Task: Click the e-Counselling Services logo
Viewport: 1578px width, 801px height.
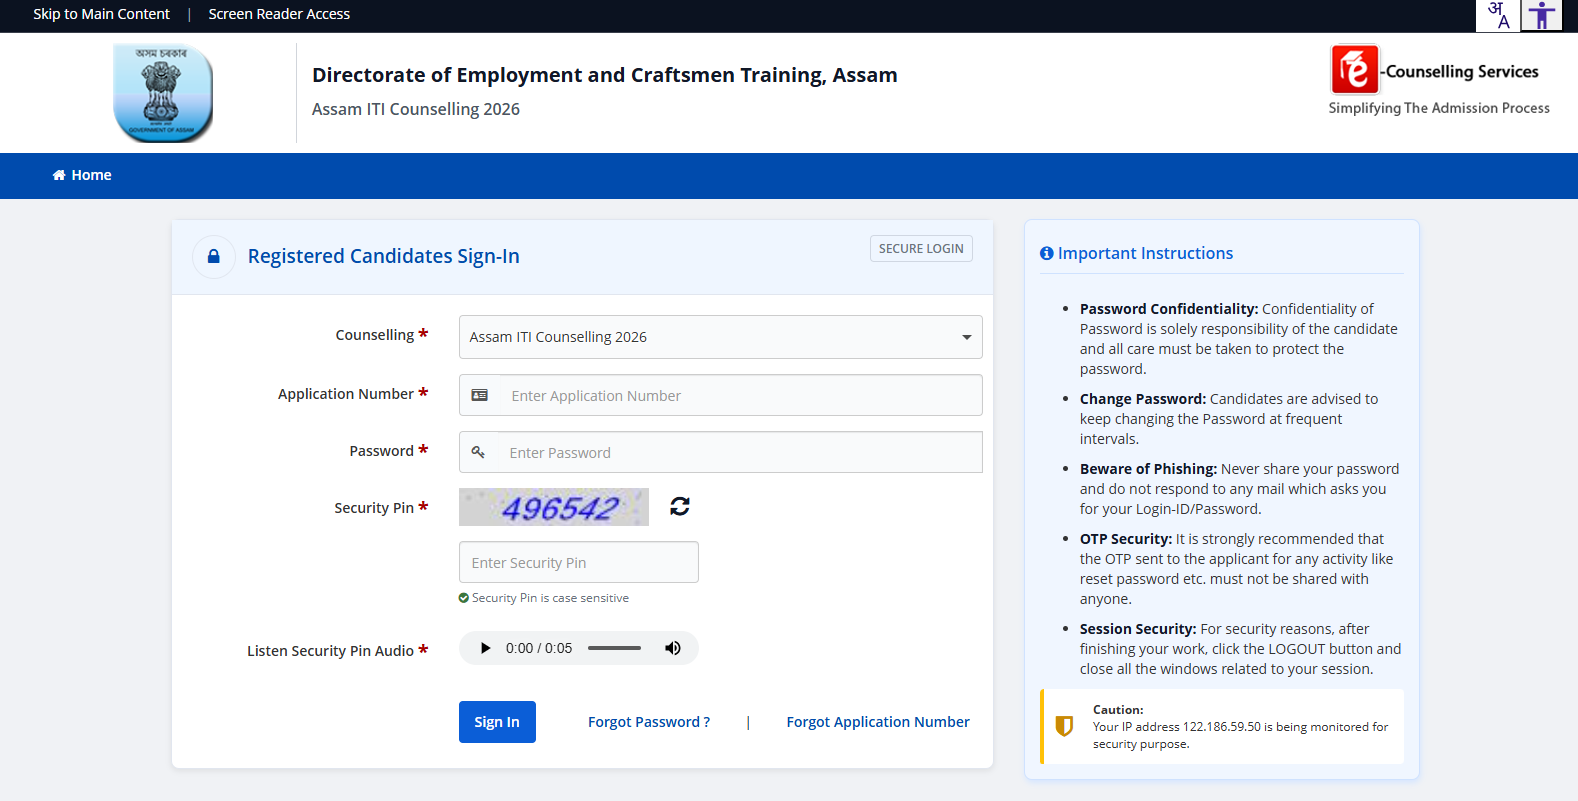Action: [1434, 70]
